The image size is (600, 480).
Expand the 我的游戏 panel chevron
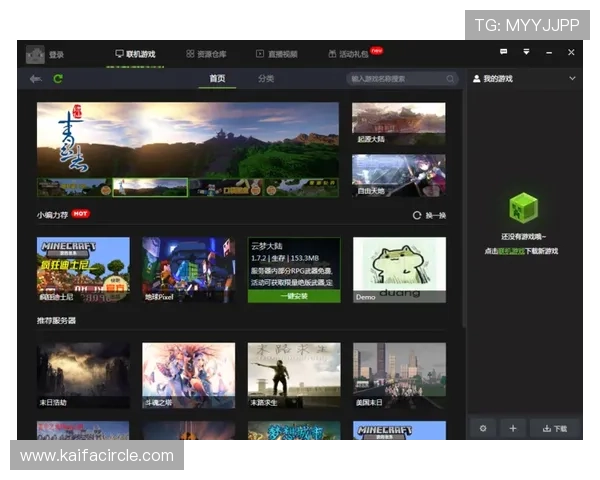pos(572,78)
